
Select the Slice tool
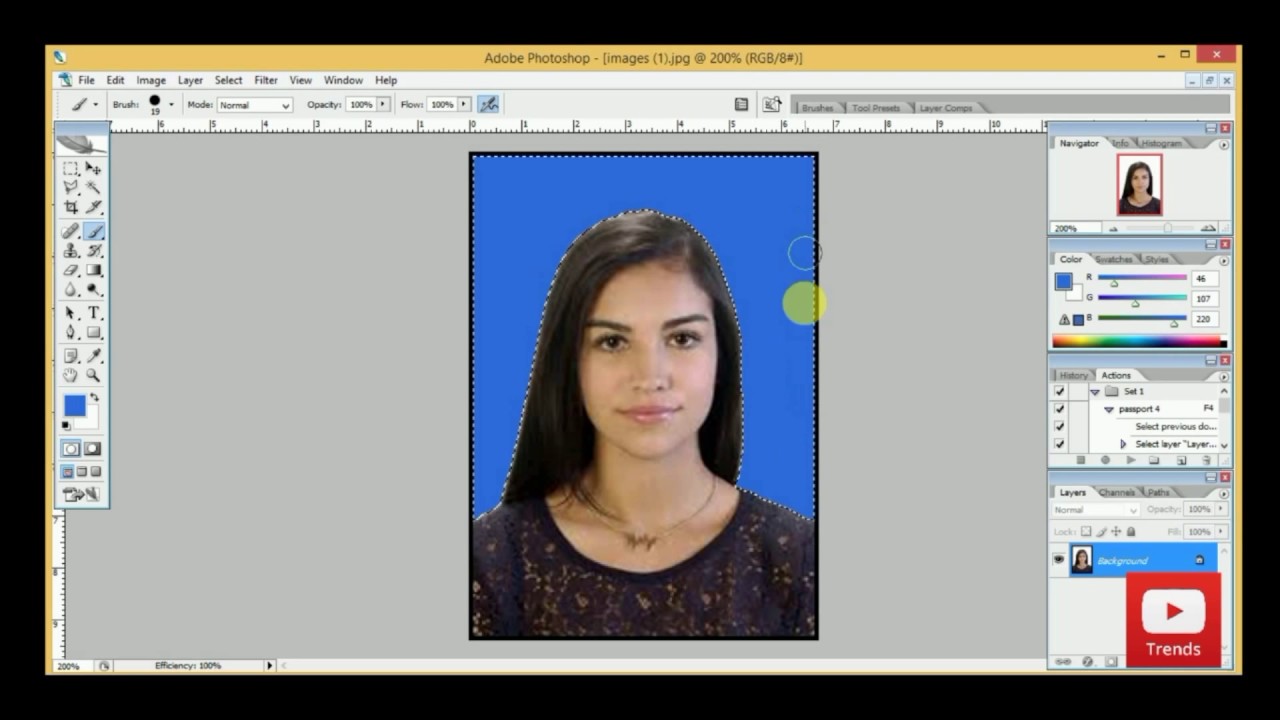[x=93, y=207]
